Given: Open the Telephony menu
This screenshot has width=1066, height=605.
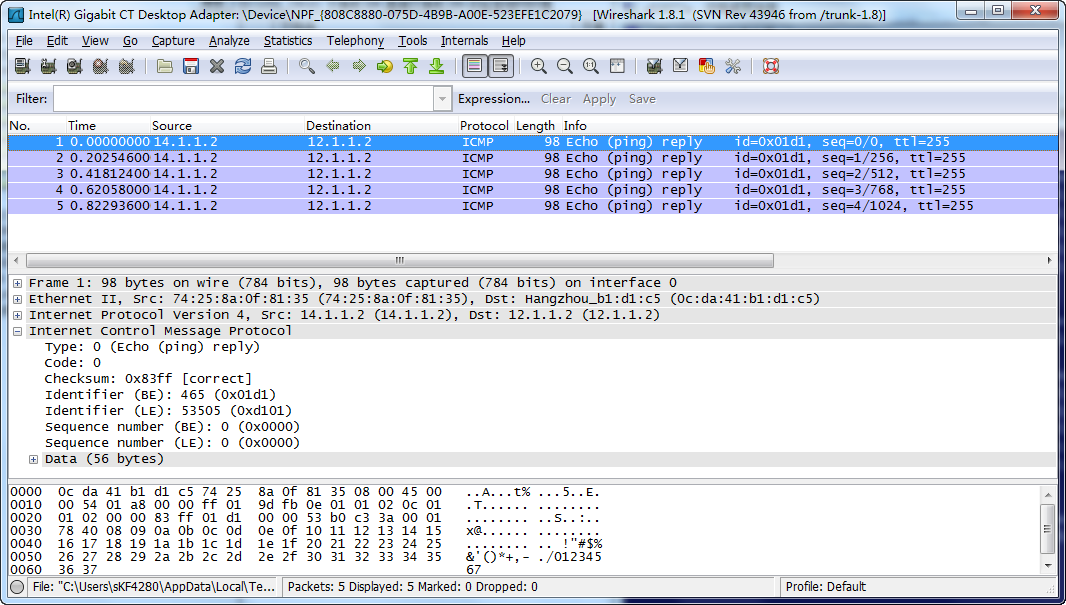Looking at the screenshot, I should [x=355, y=41].
